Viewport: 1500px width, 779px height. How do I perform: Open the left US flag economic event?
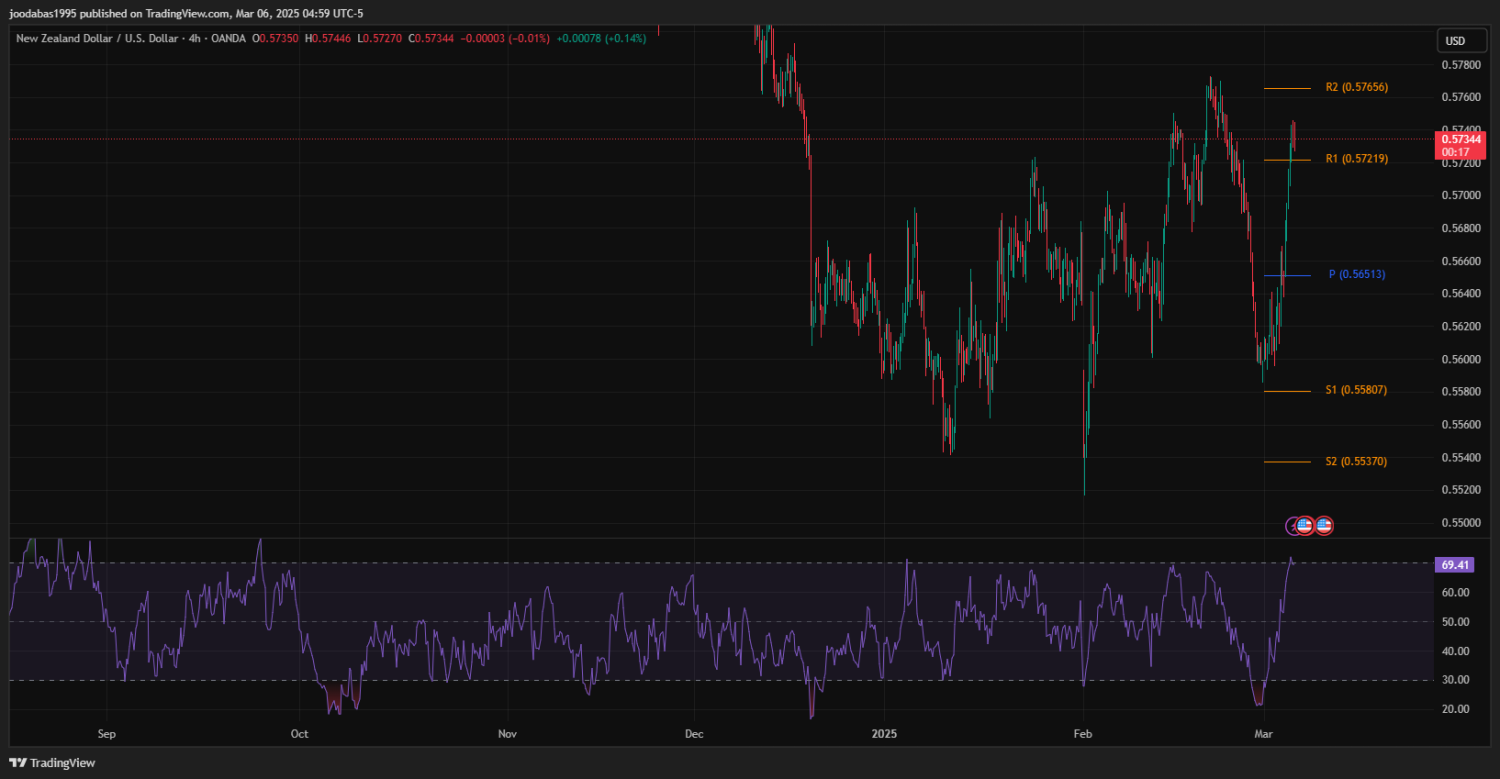click(1306, 525)
